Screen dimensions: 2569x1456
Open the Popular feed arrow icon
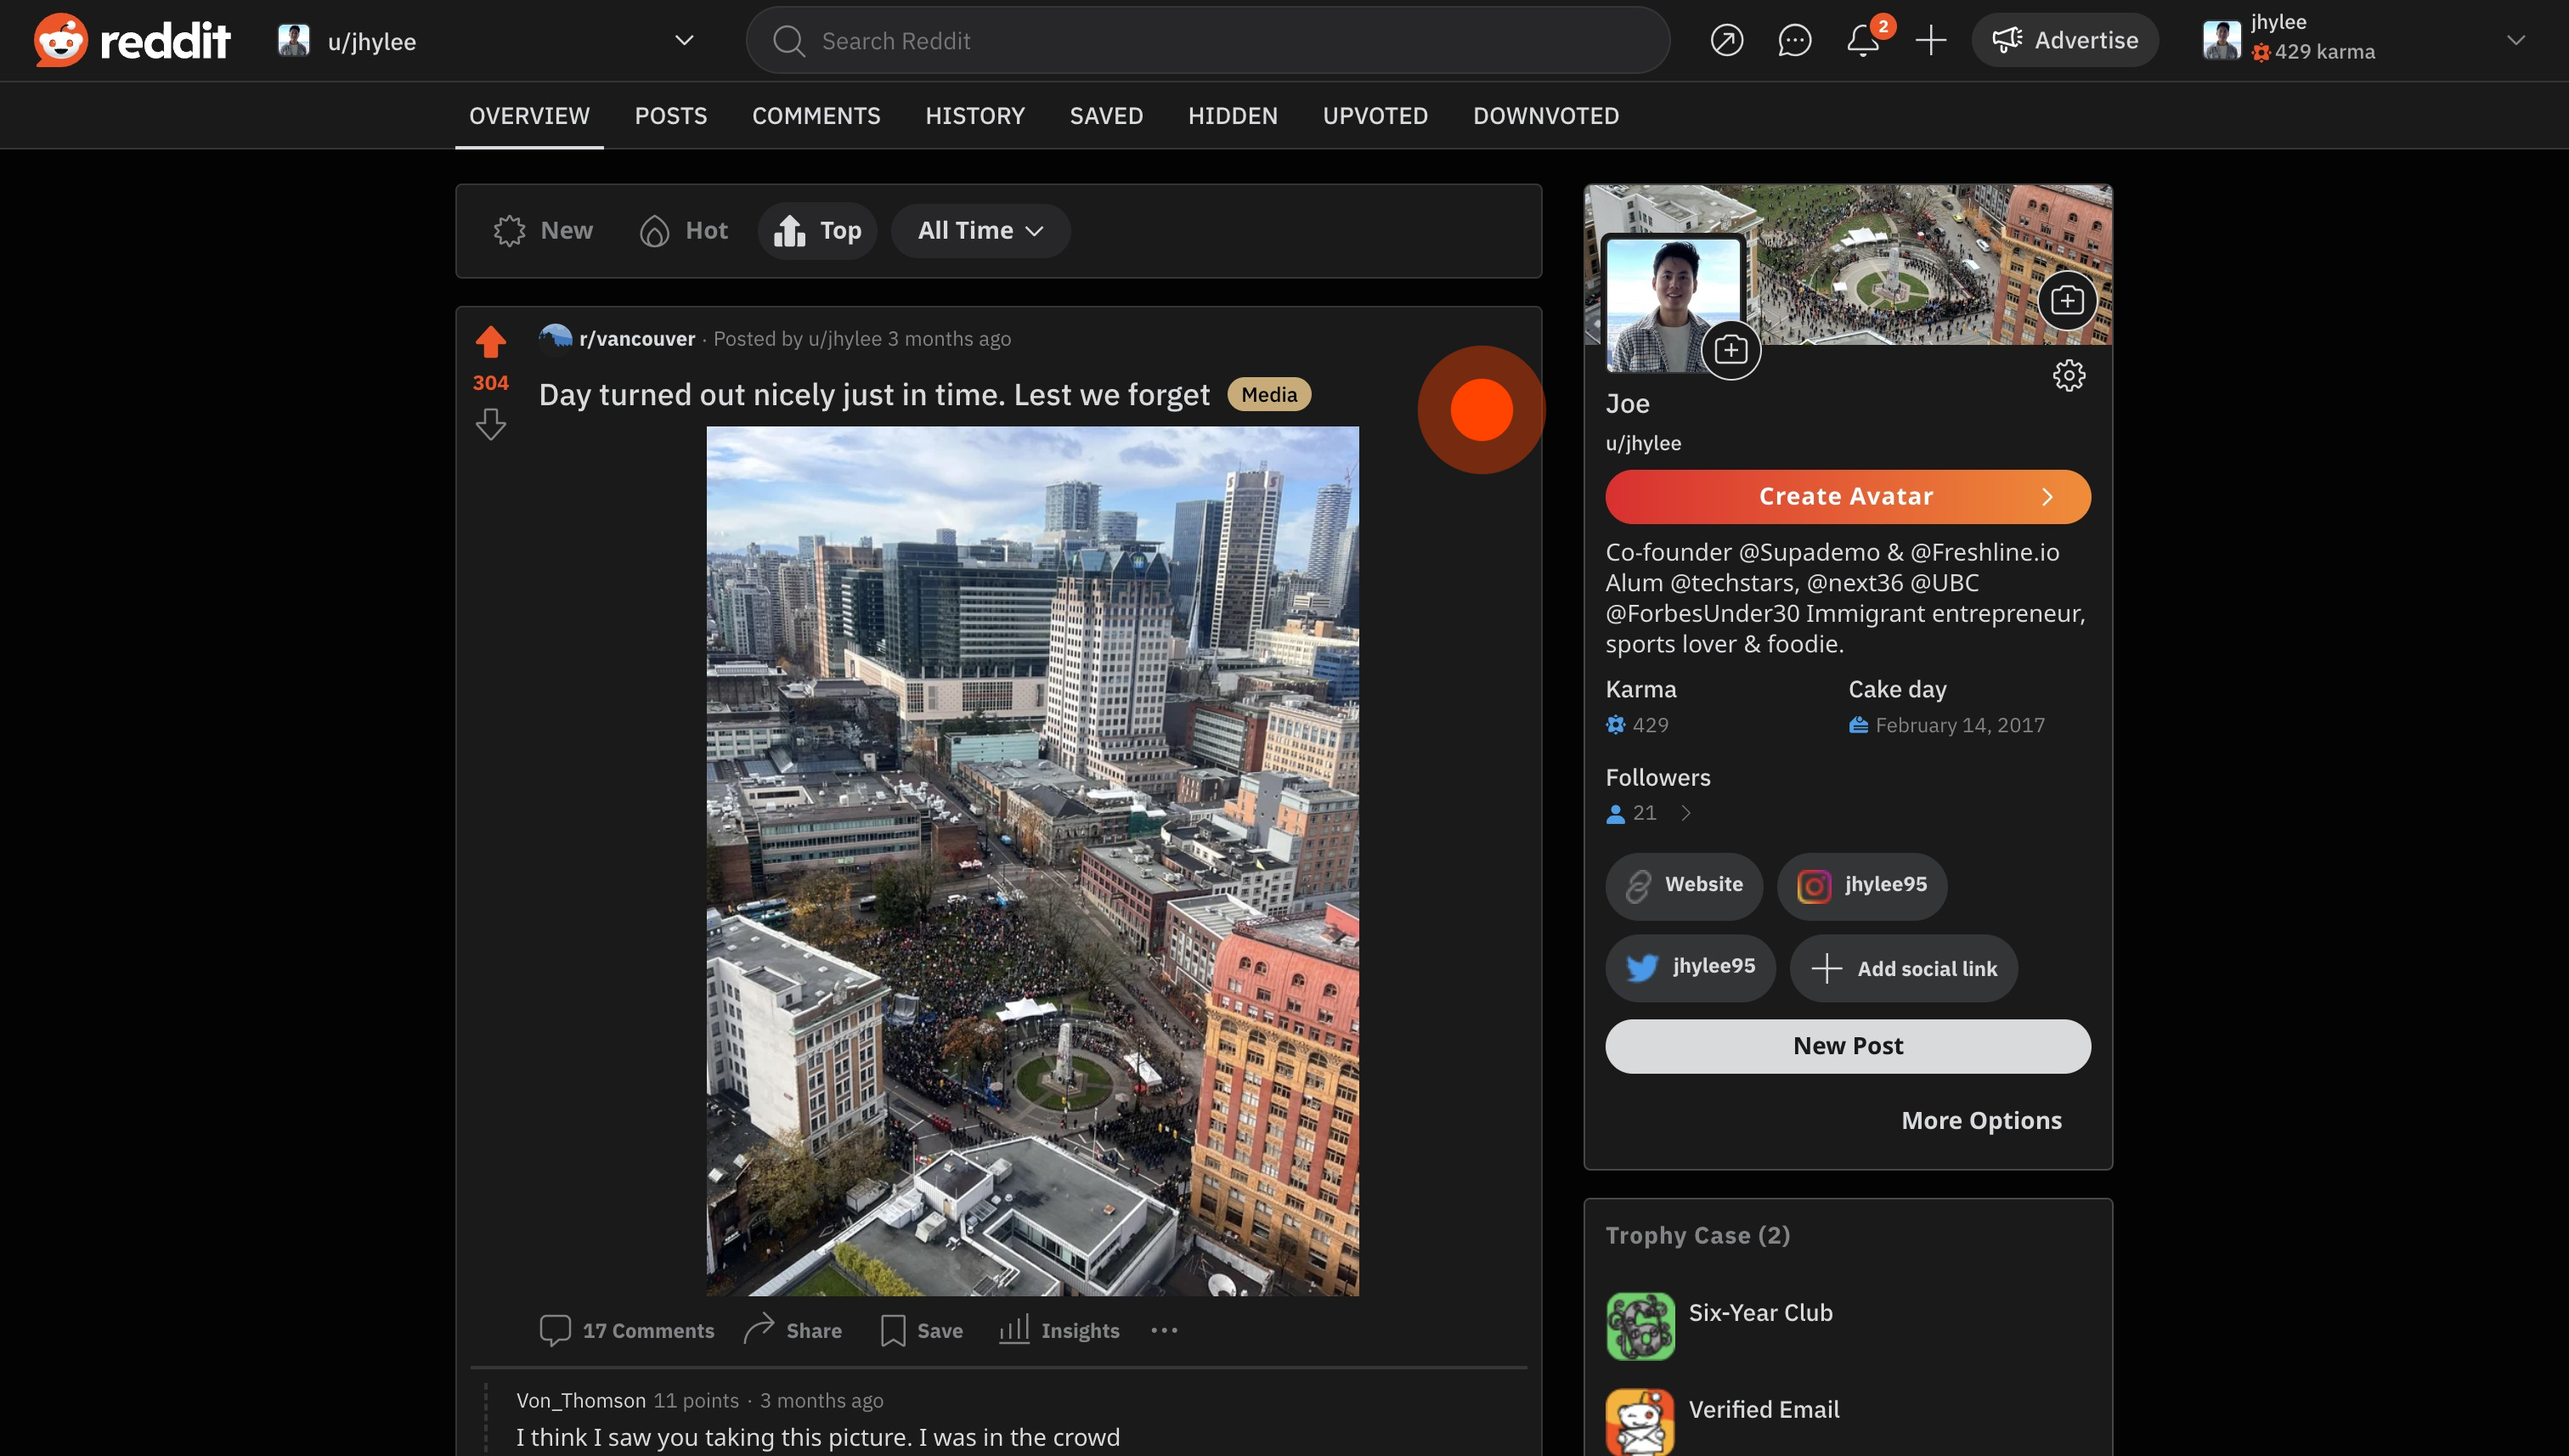click(1726, 40)
